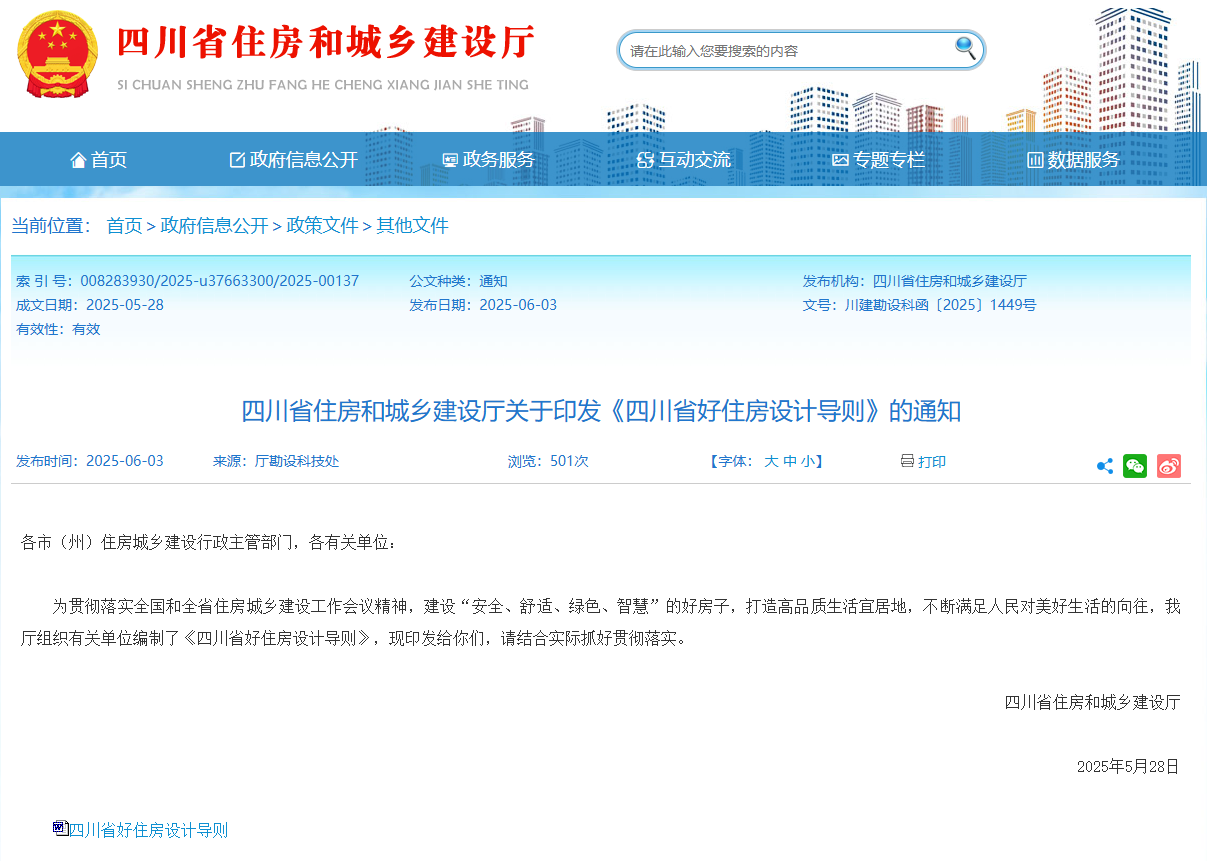Viewport: 1207px width, 861px height.
Task: Share the article via WeChat icon
Action: (x=1135, y=466)
